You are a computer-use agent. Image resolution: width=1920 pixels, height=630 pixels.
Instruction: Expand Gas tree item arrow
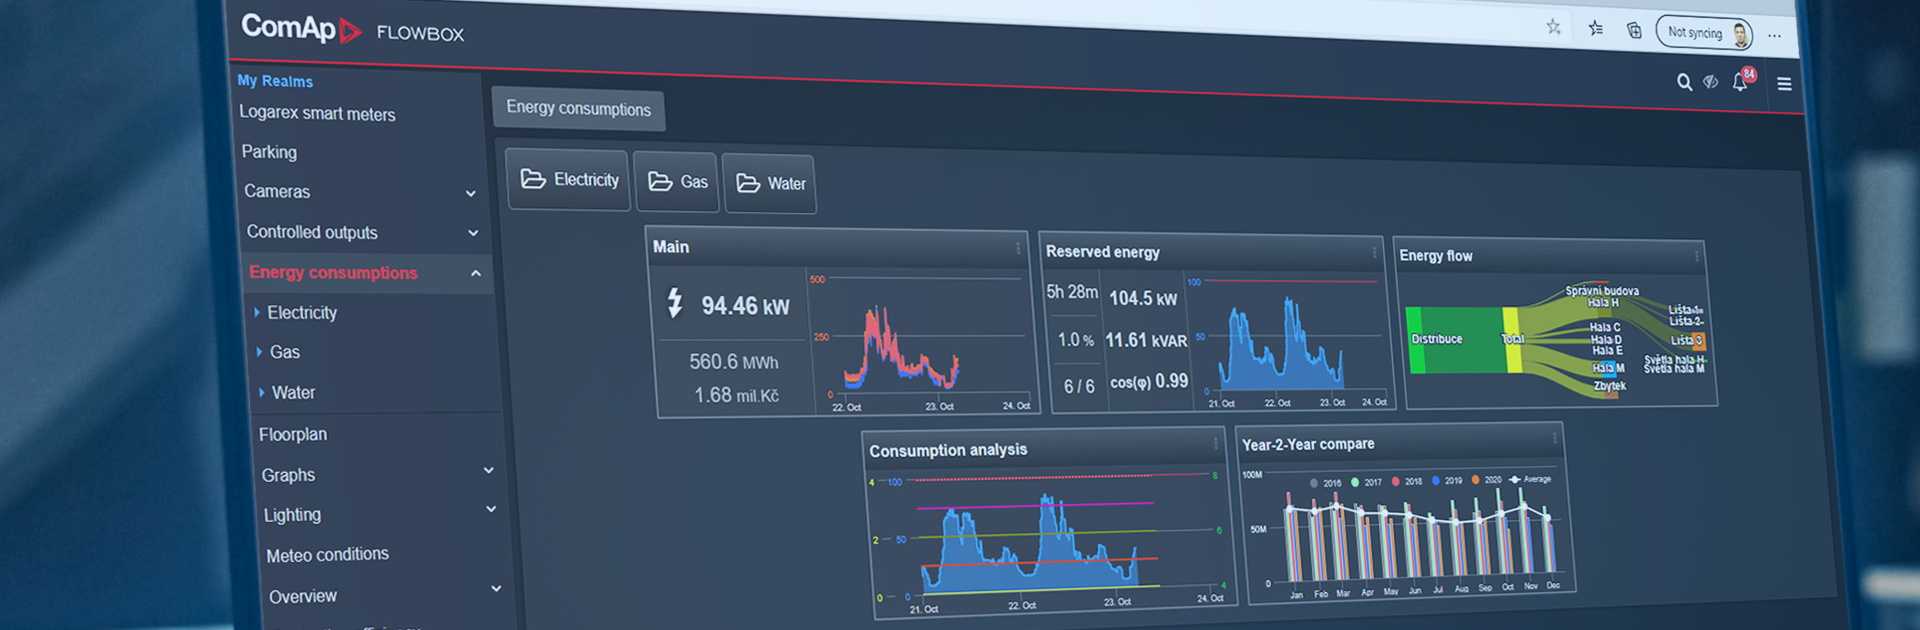[x=259, y=352]
